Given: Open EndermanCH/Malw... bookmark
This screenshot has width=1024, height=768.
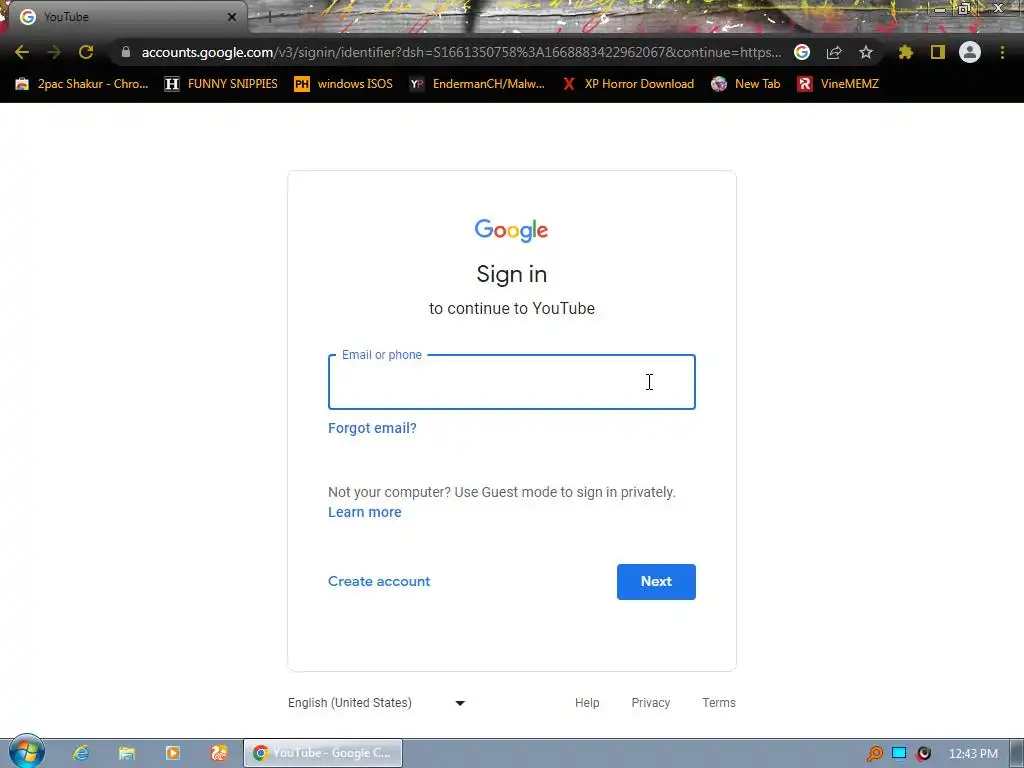Looking at the screenshot, I should pyautogui.click(x=477, y=84).
